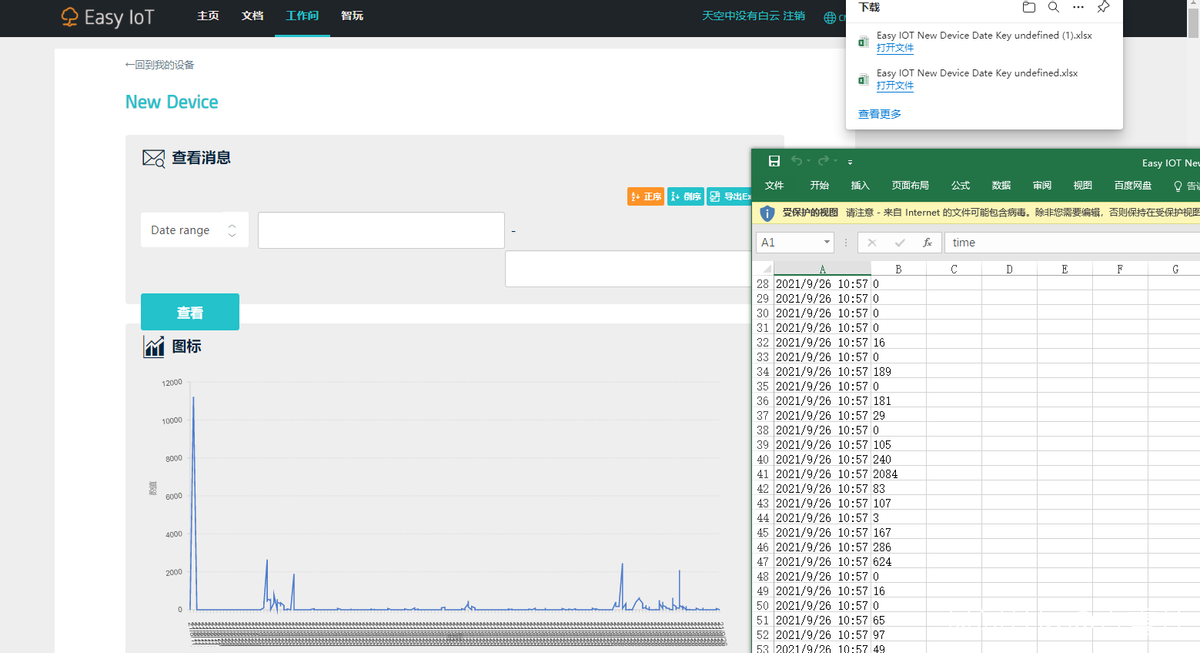The image size is (1200, 653).
Task: Click the search downloads magnifier icon
Action: [x=1053, y=8]
